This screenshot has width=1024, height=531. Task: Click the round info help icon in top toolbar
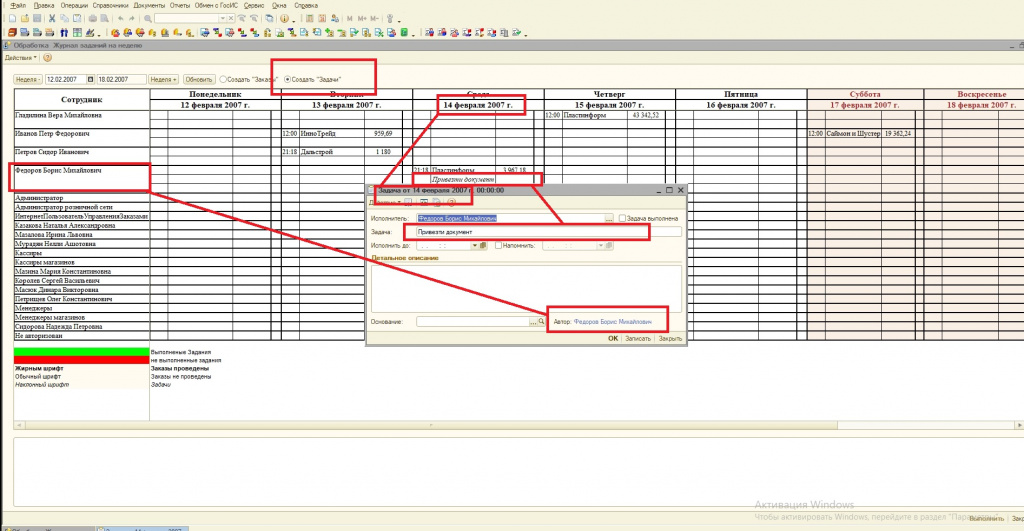(284, 18)
